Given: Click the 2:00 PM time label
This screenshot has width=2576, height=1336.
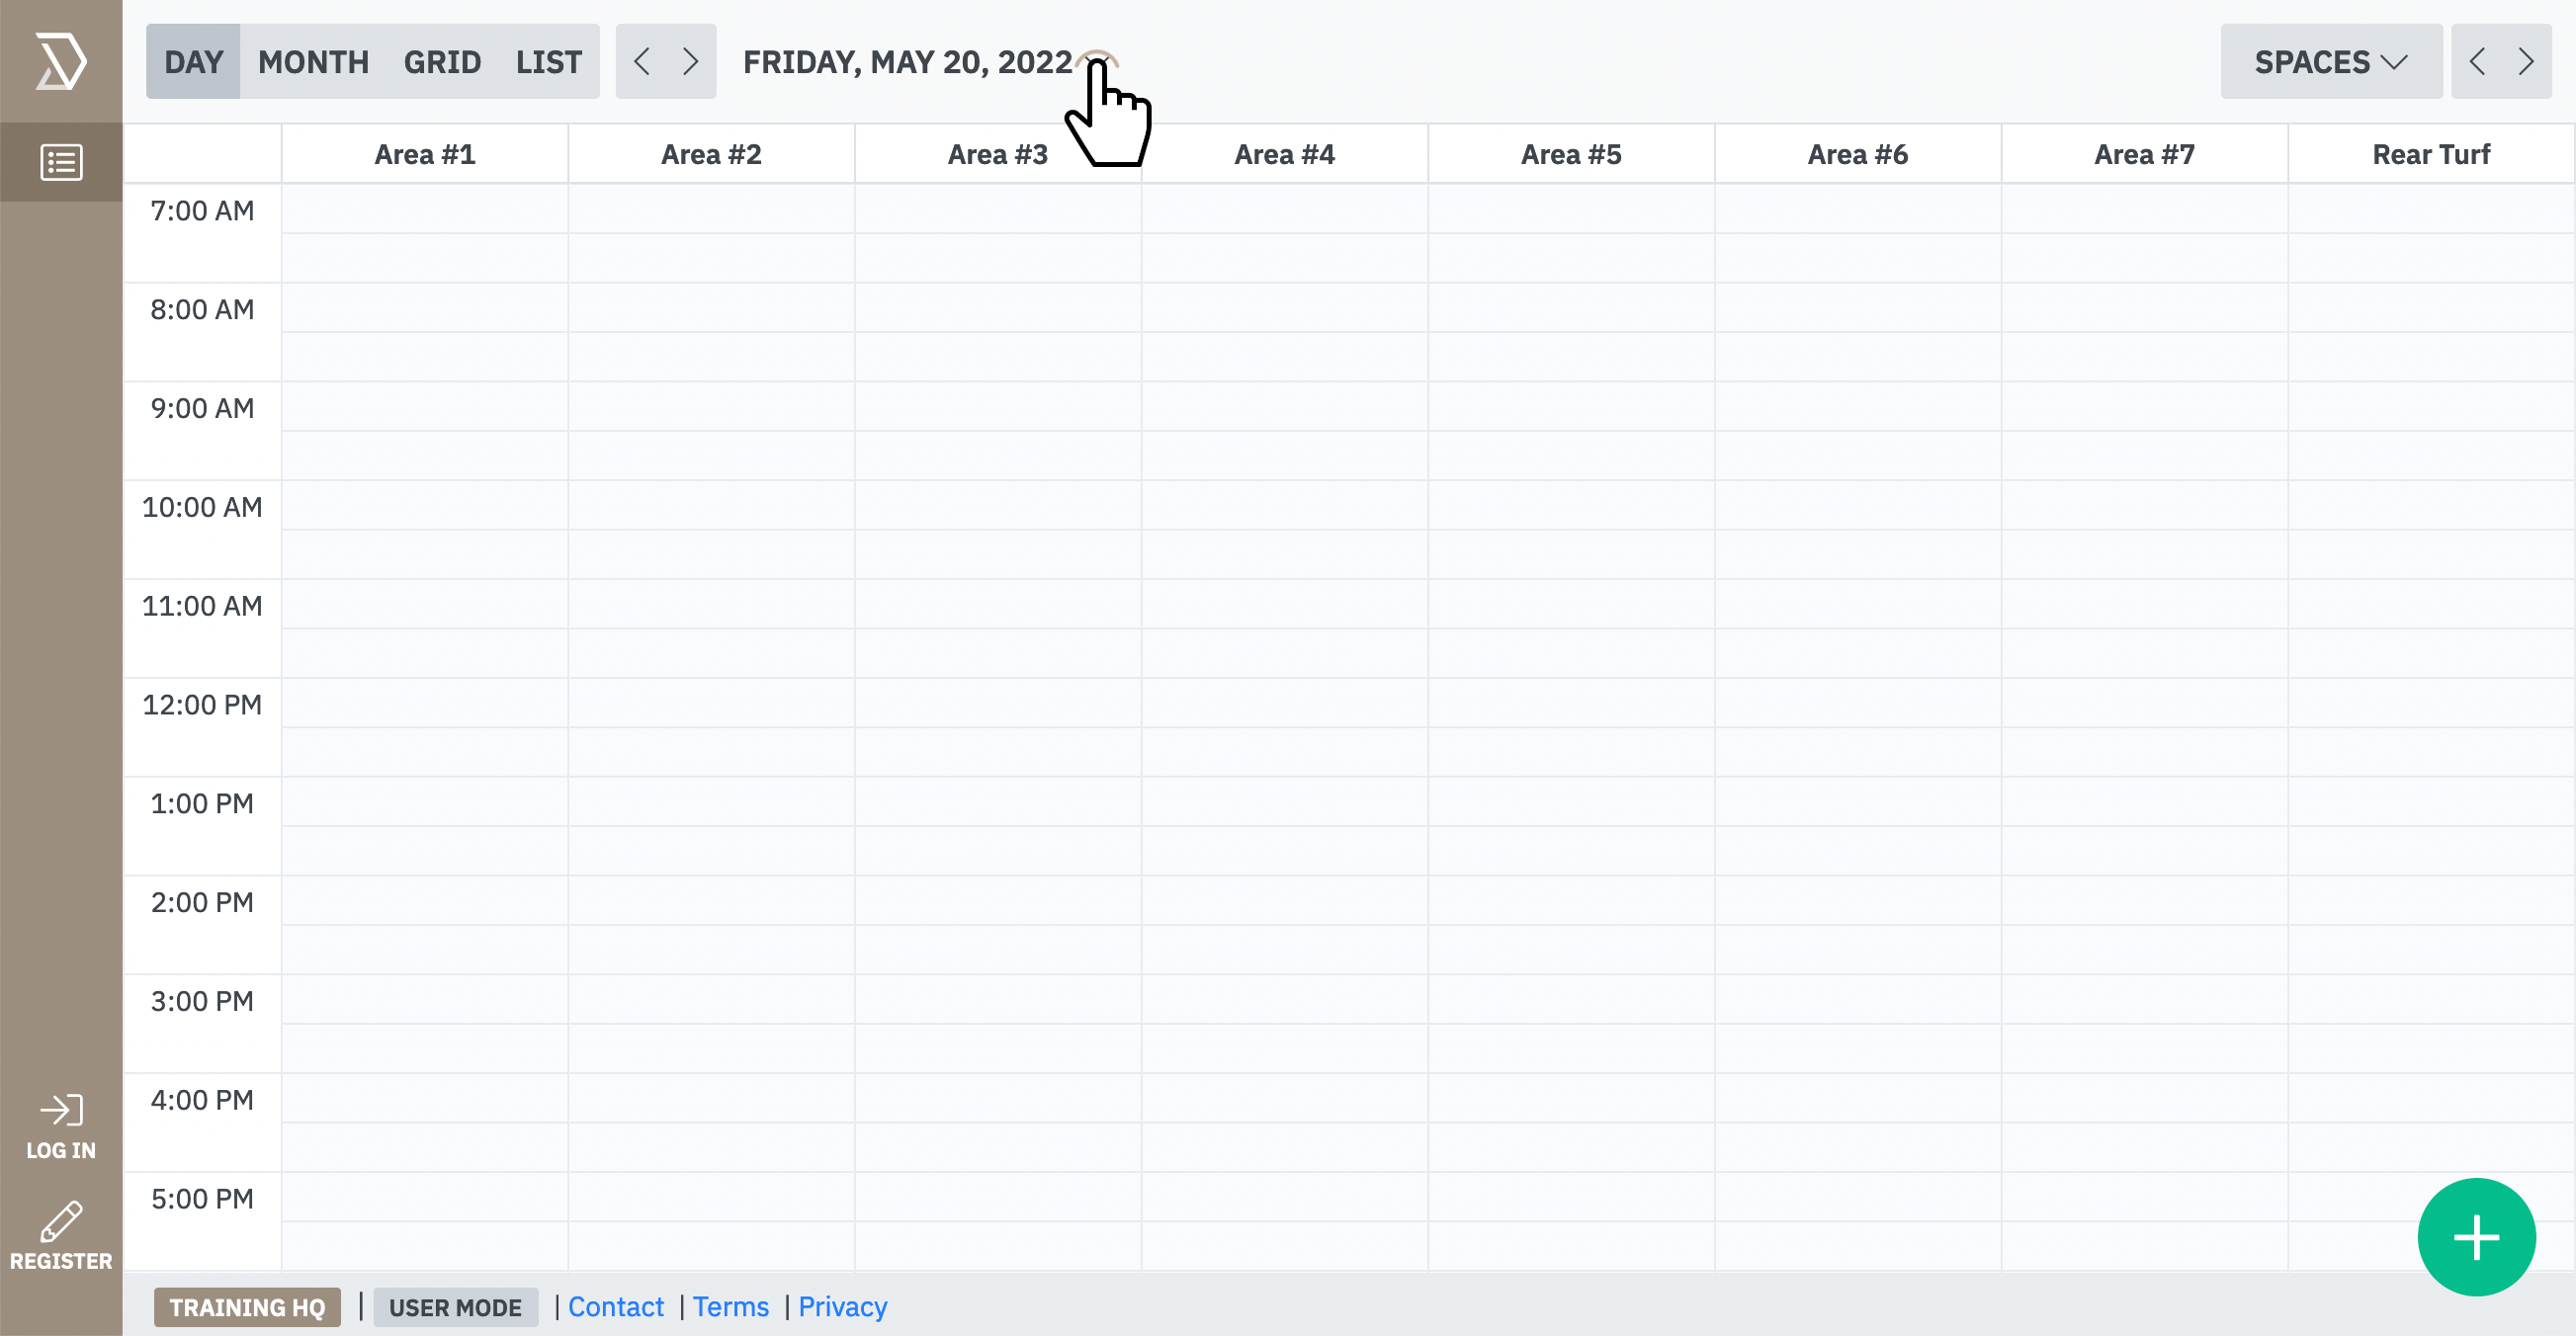Looking at the screenshot, I should [202, 903].
